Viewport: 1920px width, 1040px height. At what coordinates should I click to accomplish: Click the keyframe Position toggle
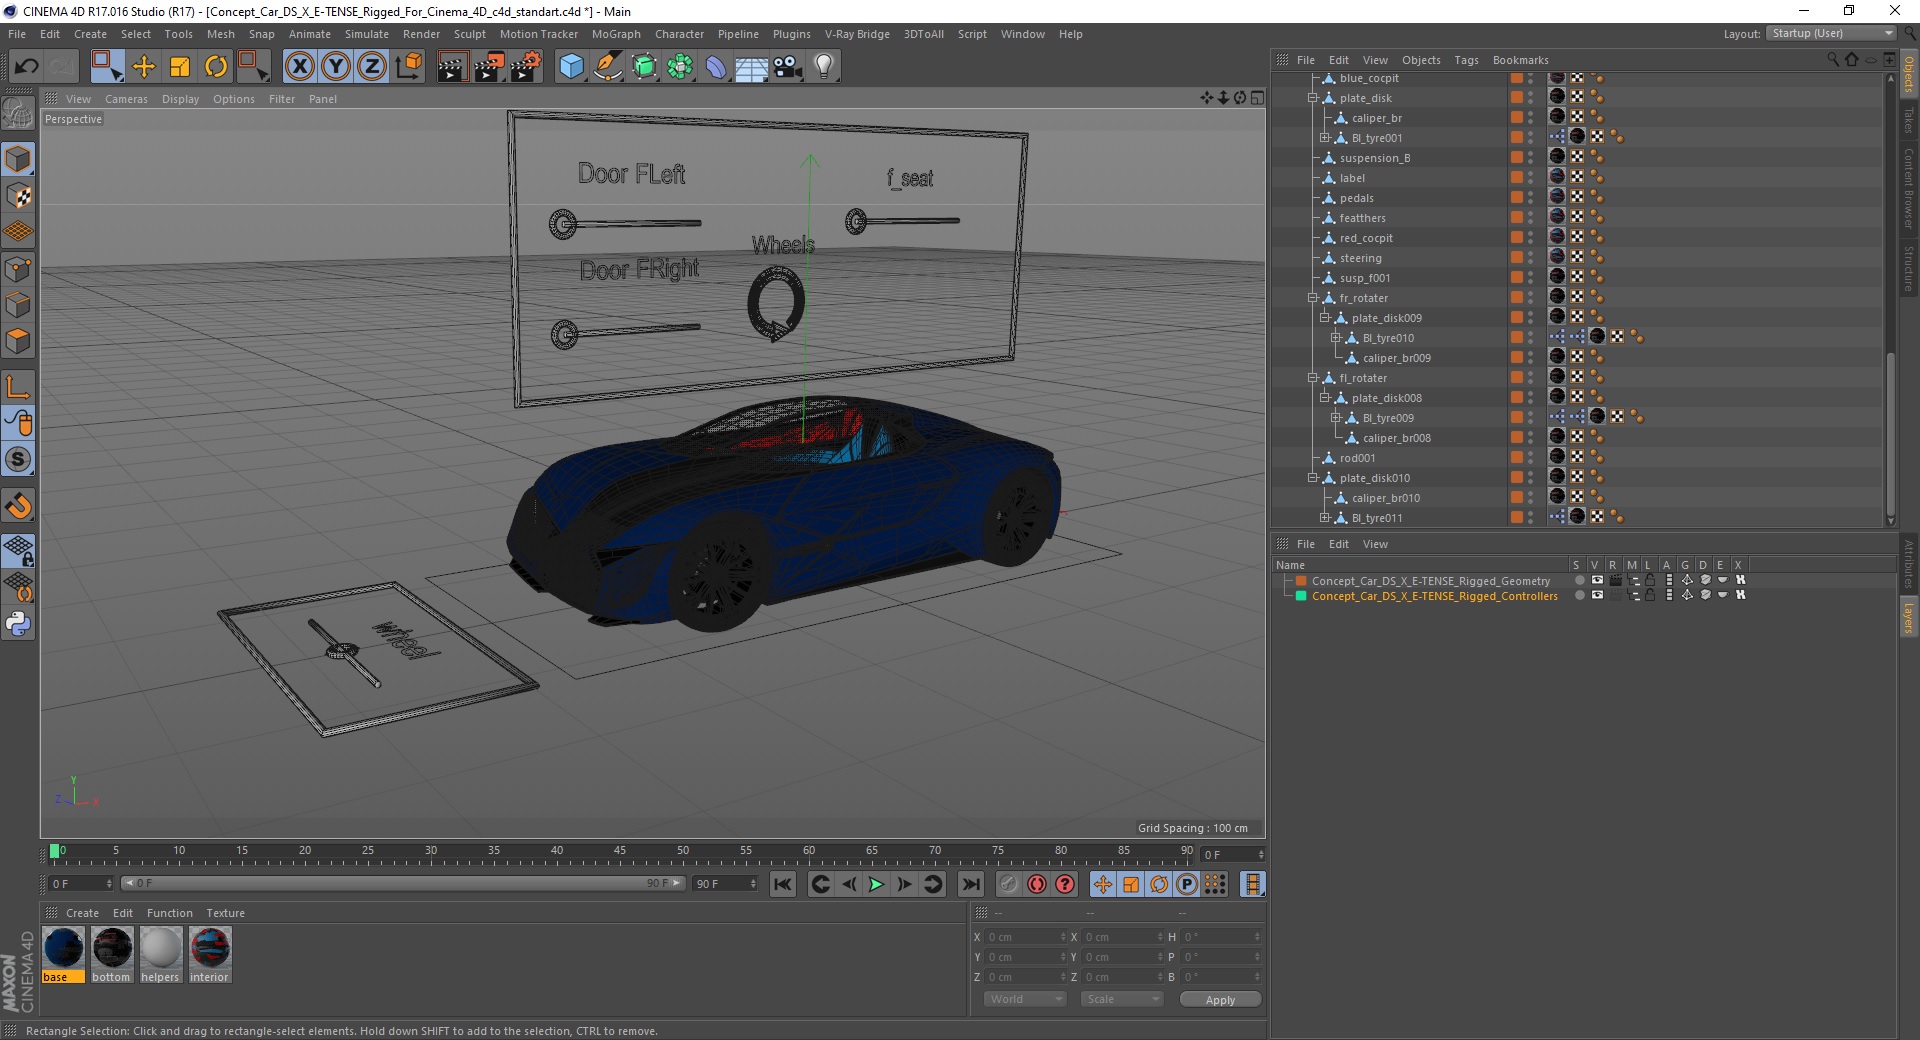point(1103,884)
